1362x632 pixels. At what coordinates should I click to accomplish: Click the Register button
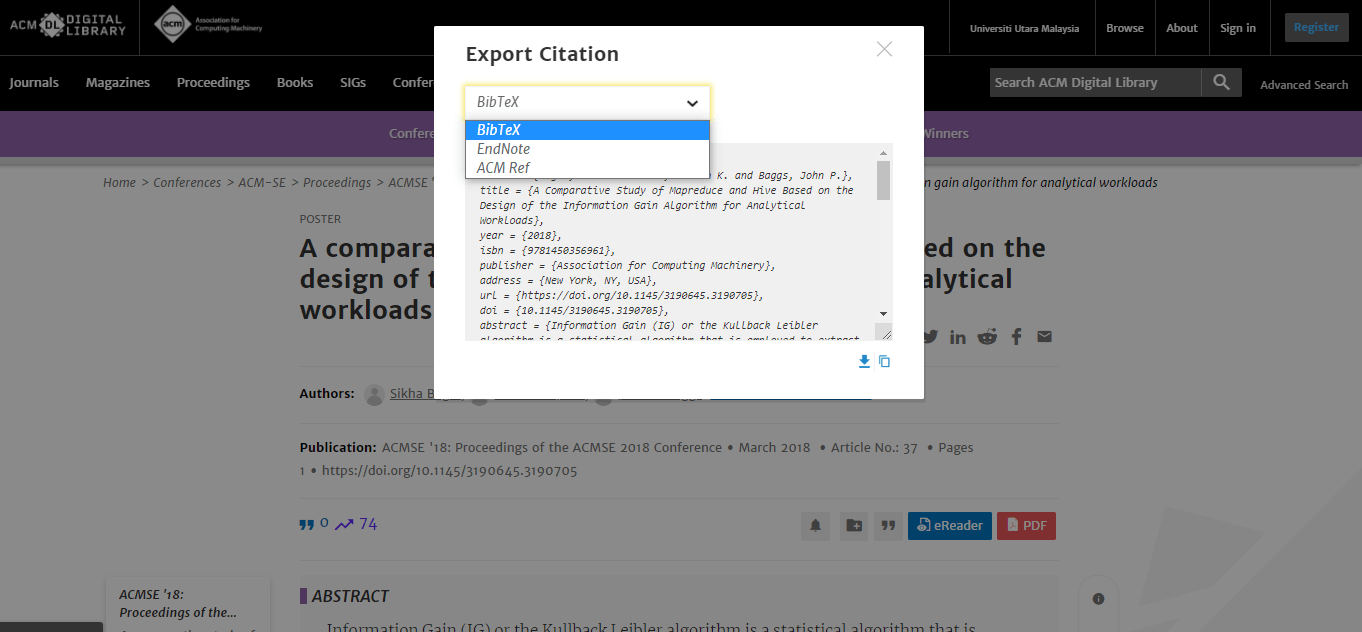(x=1316, y=28)
